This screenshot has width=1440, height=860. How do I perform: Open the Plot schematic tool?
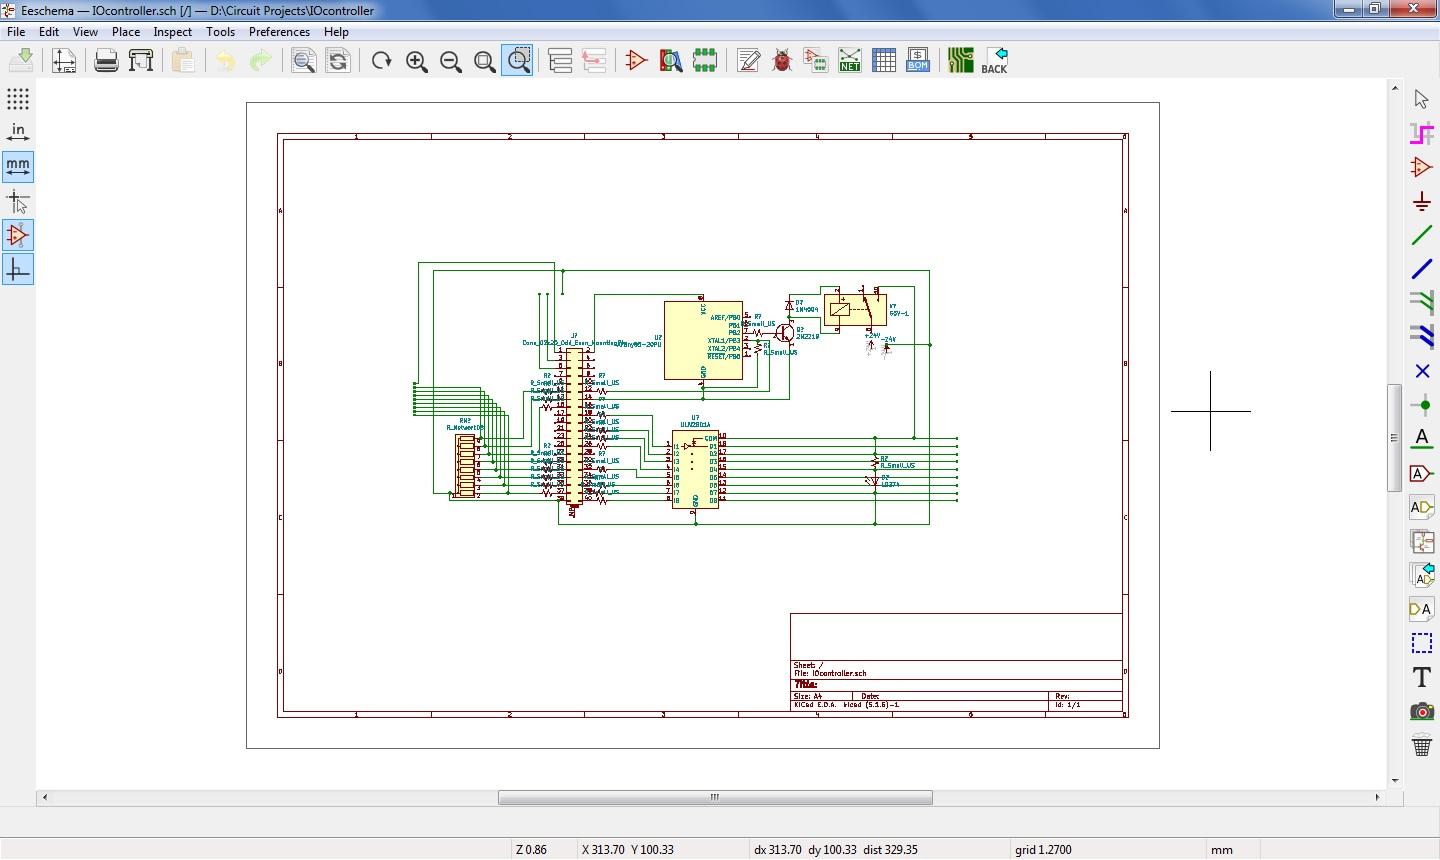[141, 60]
